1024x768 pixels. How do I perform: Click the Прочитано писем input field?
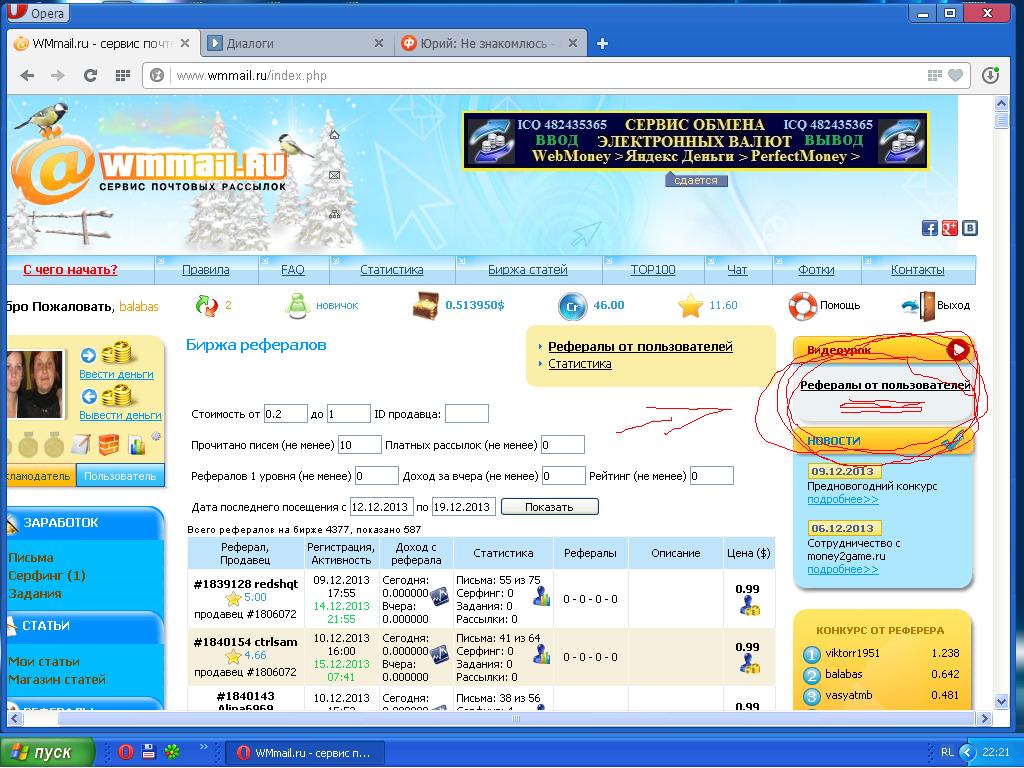359,445
